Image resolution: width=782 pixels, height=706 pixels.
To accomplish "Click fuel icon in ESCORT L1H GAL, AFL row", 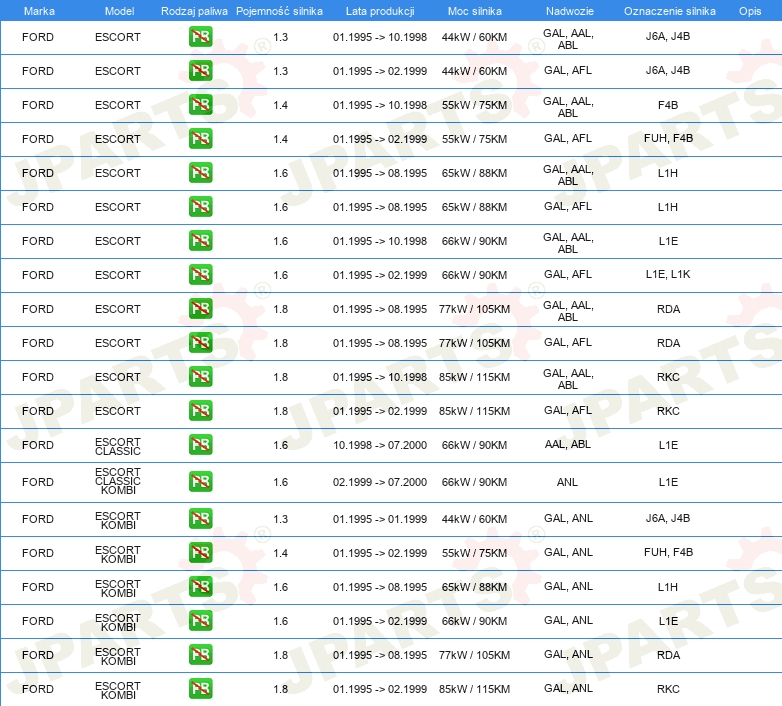I will (x=200, y=206).
